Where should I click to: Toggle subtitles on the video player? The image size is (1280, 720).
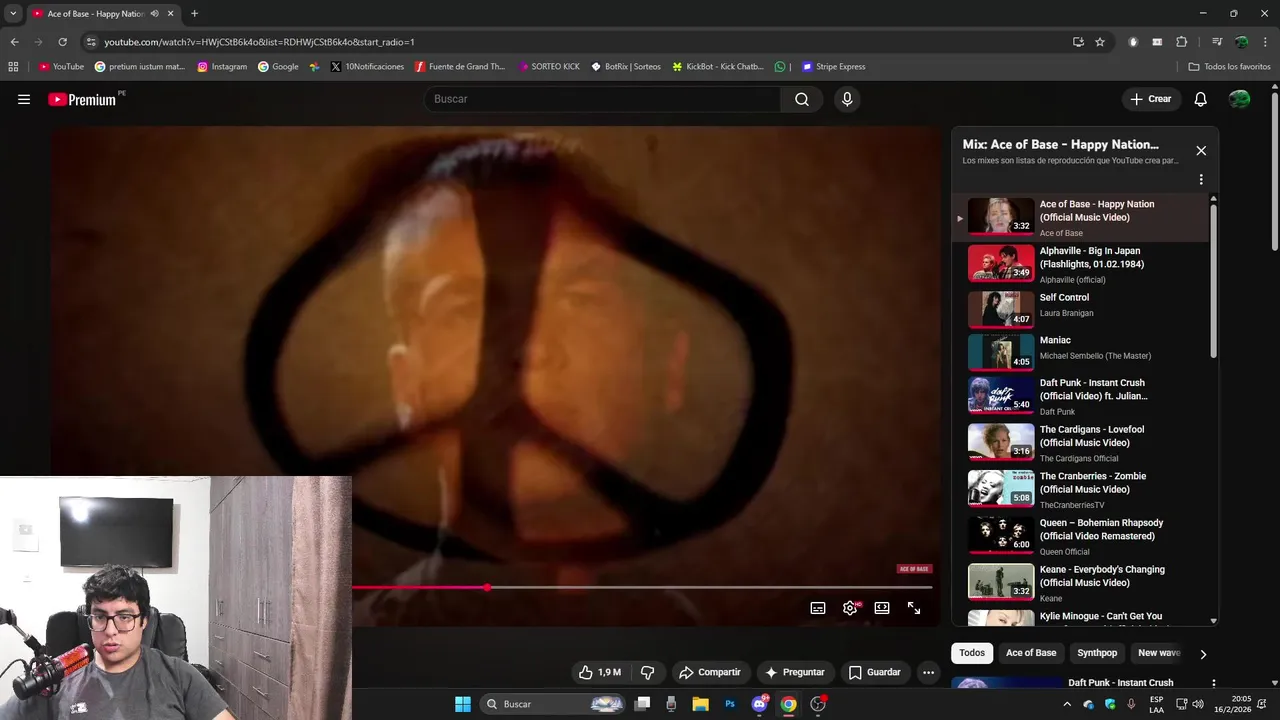tap(818, 608)
